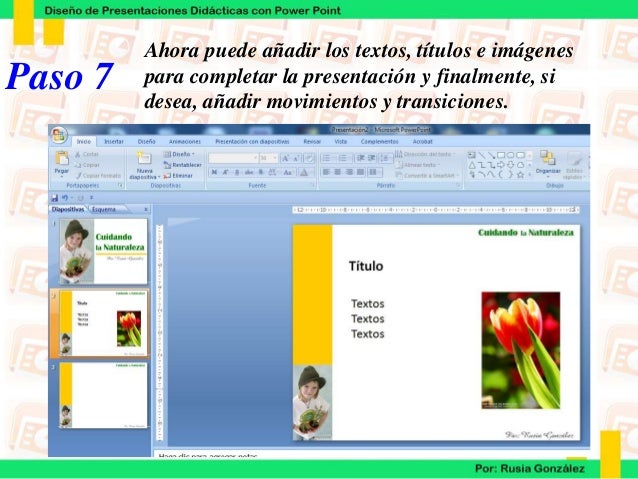Open the Diseño layout dropdown
Viewport: 638px width, 479px height.
pos(179,154)
